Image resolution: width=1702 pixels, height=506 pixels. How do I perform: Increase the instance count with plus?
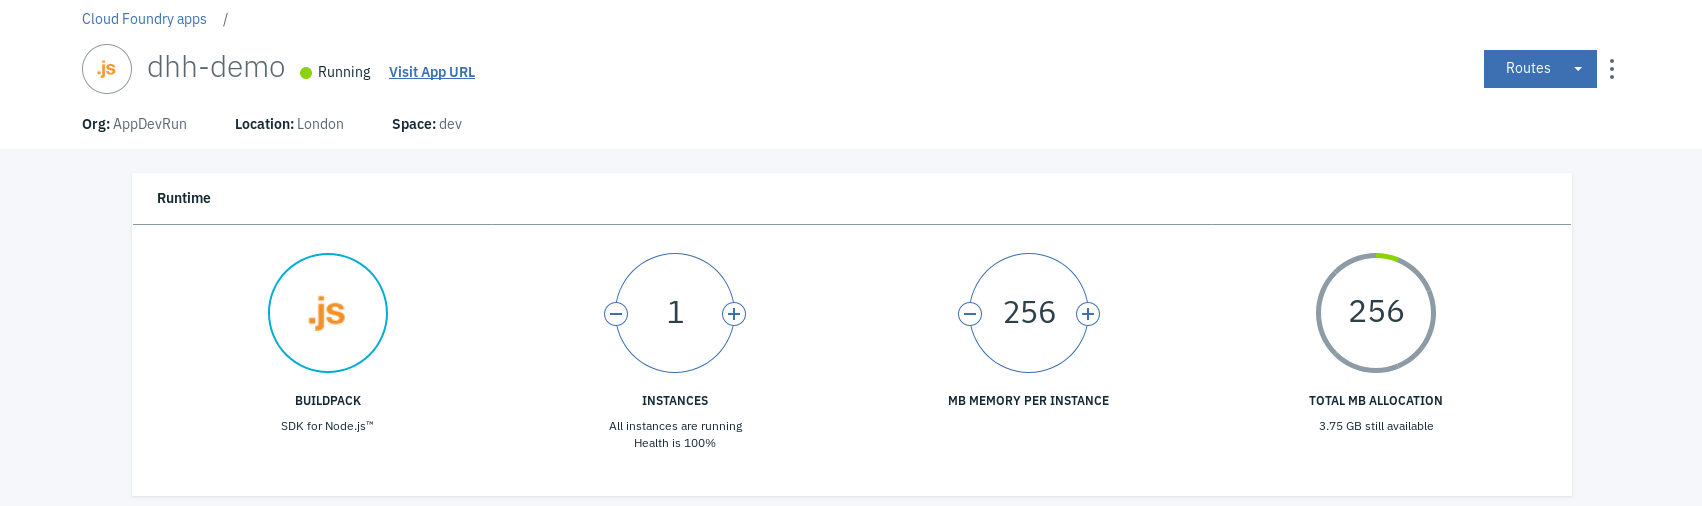click(x=734, y=314)
